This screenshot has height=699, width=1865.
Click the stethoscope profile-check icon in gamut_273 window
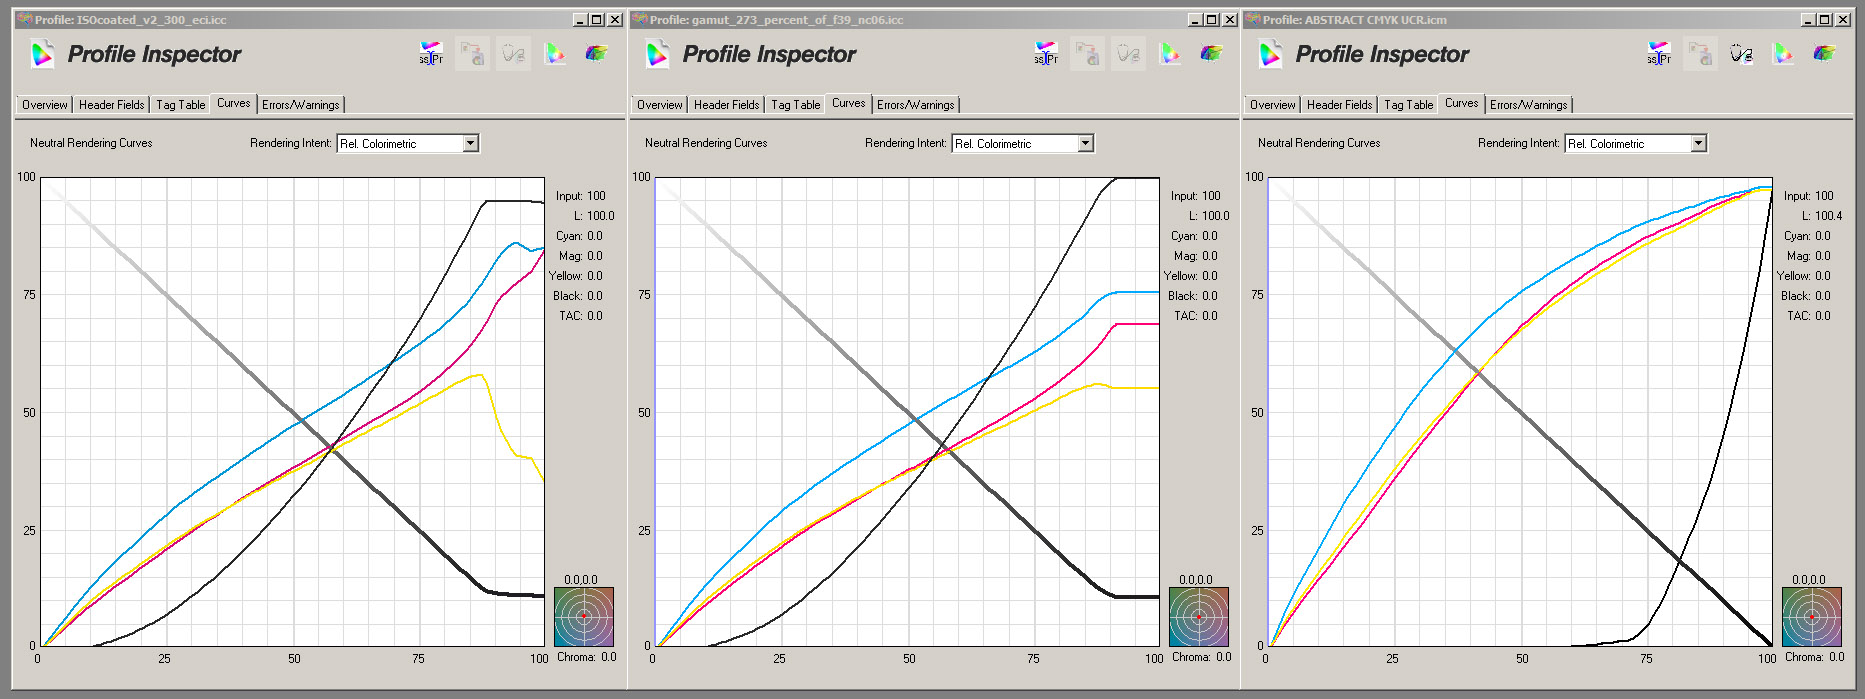coord(1129,54)
